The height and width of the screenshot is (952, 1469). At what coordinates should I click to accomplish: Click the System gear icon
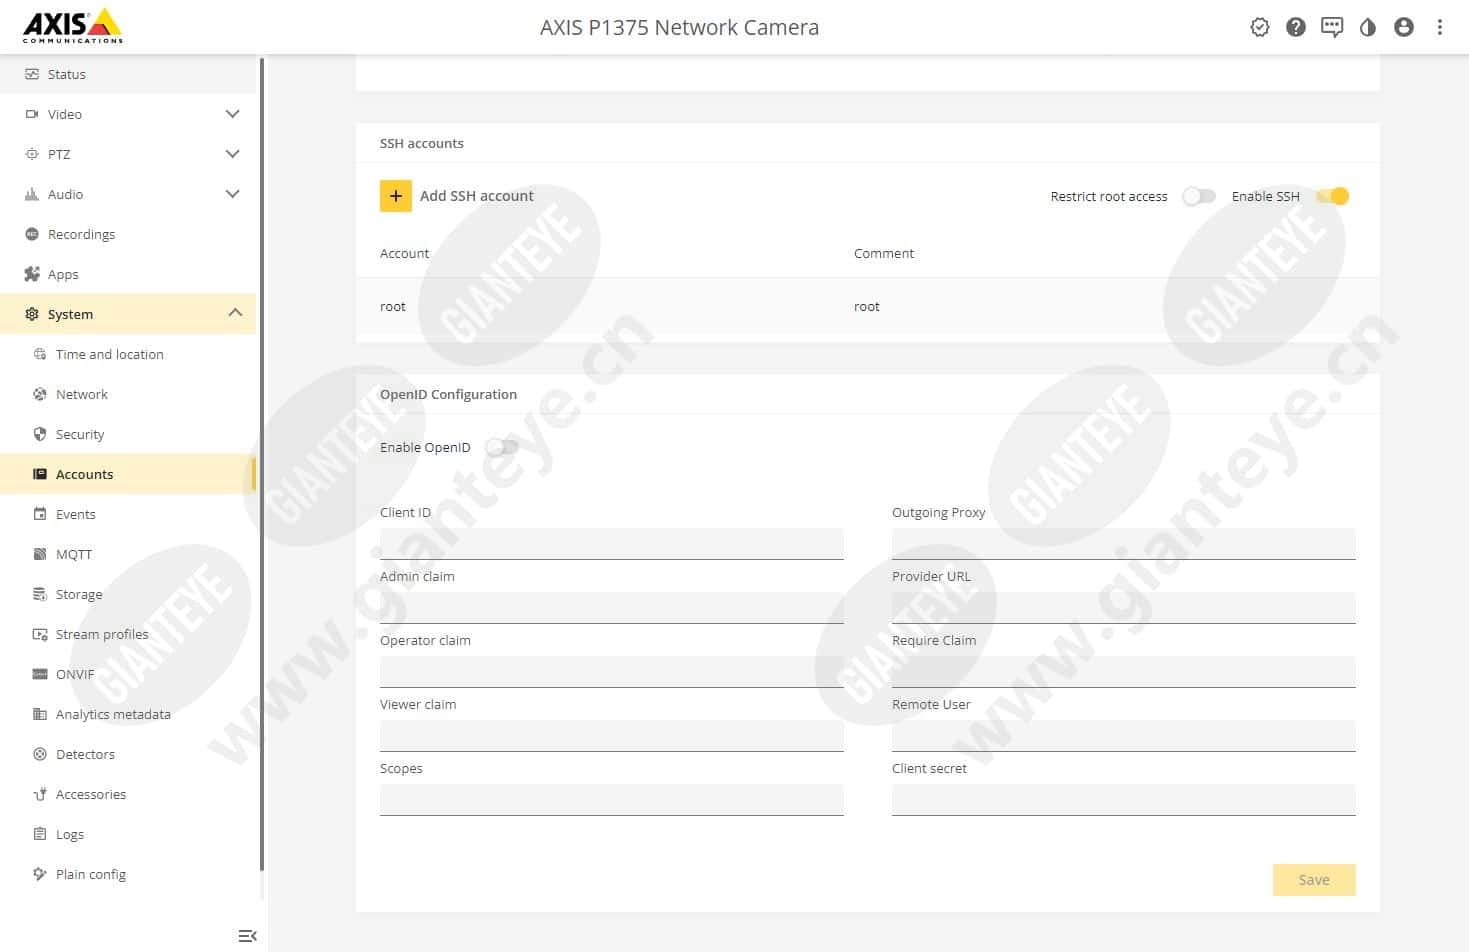(x=32, y=314)
